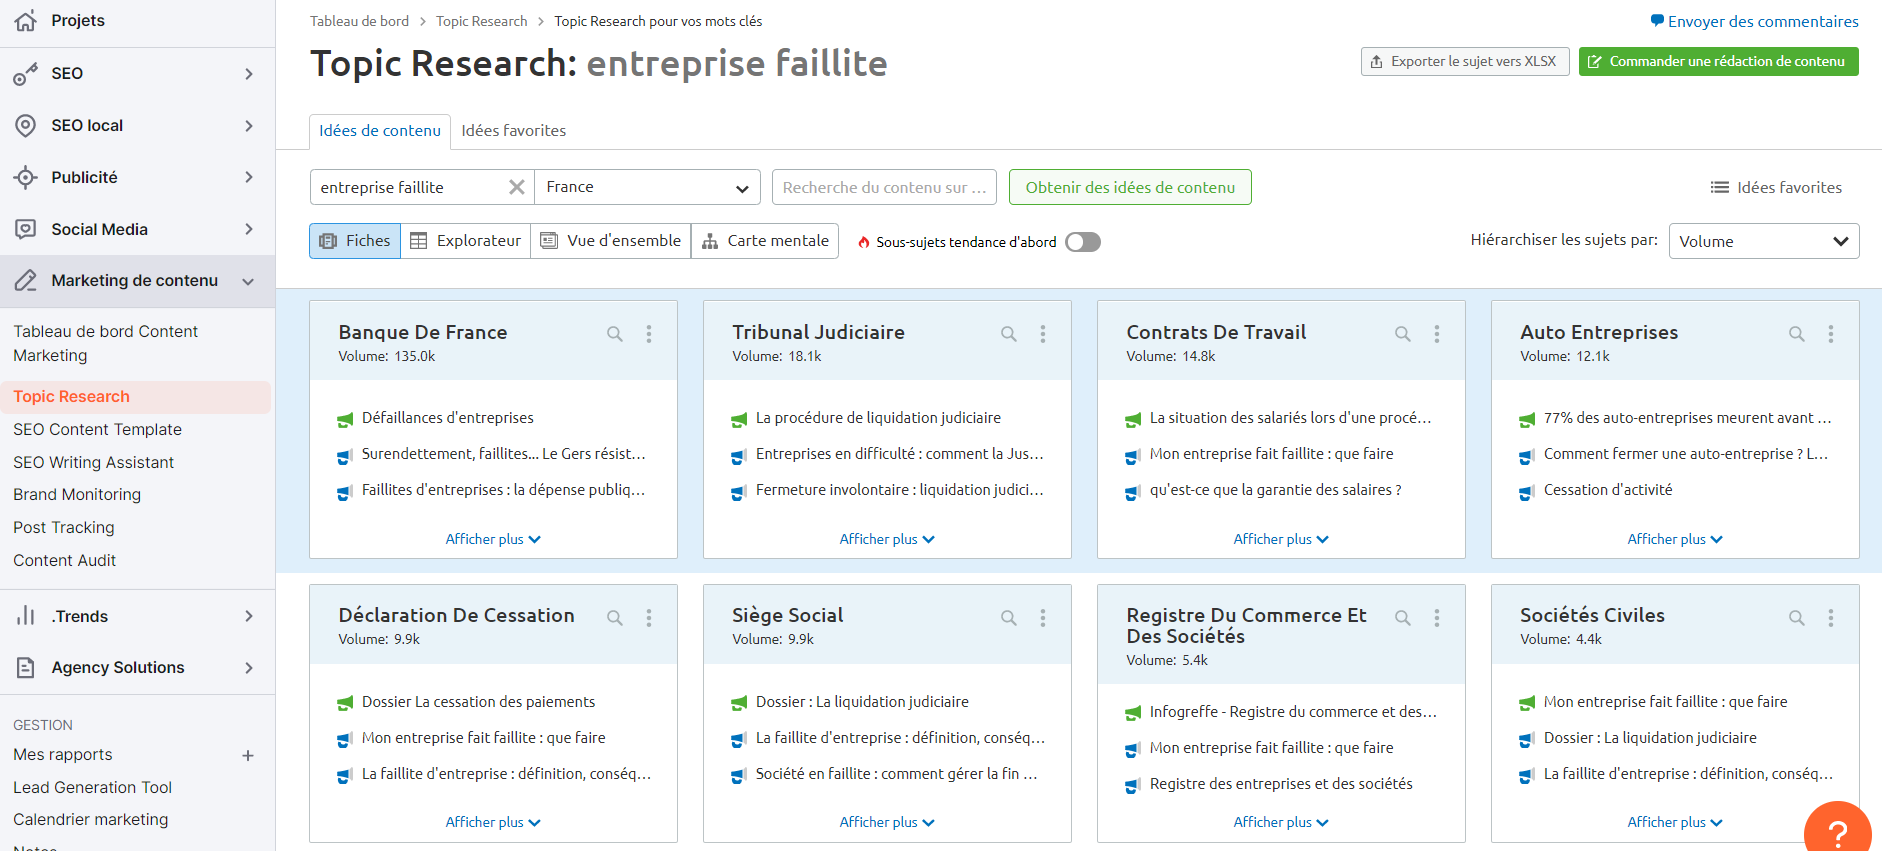1882x851 pixels.
Task: Click the SEO key icon in sidebar
Action: pyautogui.click(x=26, y=74)
